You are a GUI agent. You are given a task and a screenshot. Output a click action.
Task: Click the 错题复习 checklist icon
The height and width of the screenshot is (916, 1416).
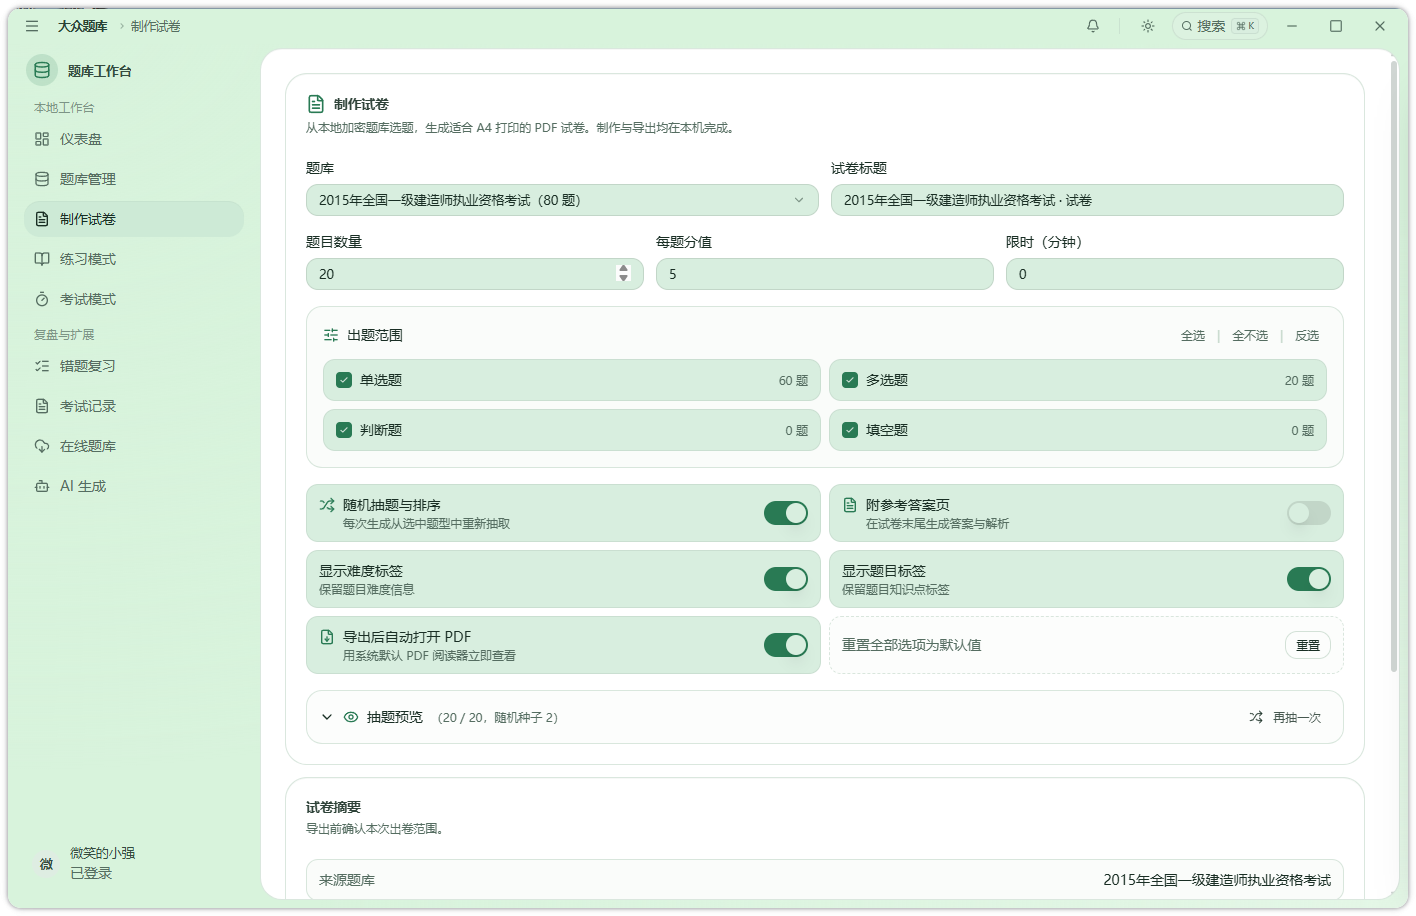pyautogui.click(x=42, y=366)
